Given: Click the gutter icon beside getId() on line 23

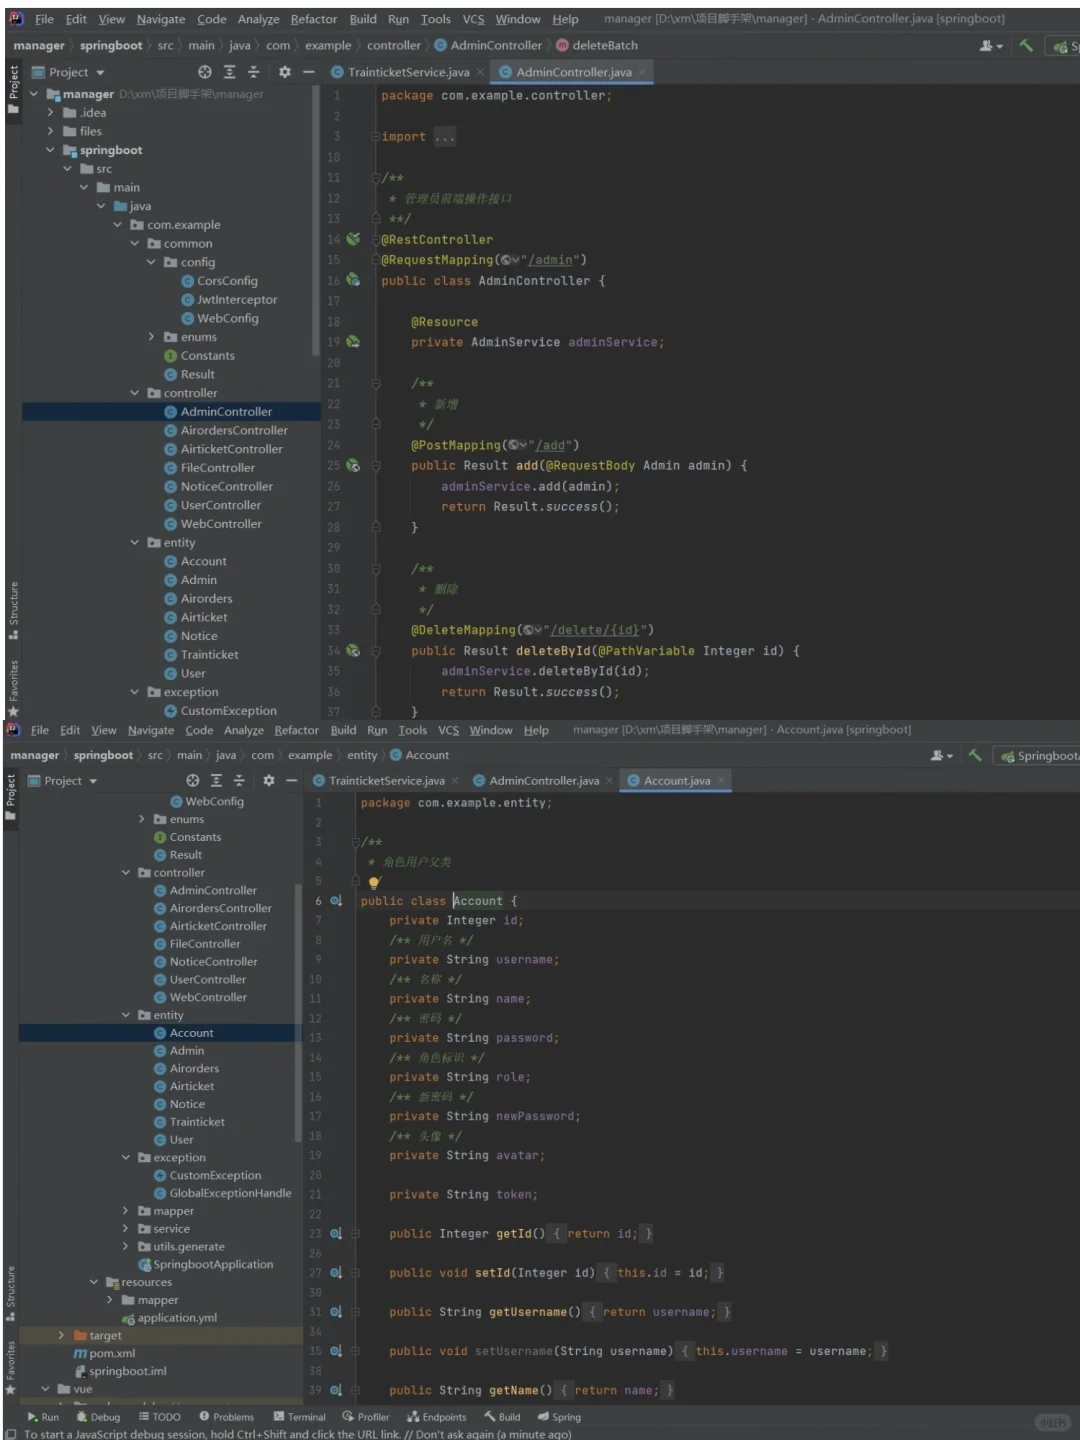Looking at the screenshot, I should 336,1233.
